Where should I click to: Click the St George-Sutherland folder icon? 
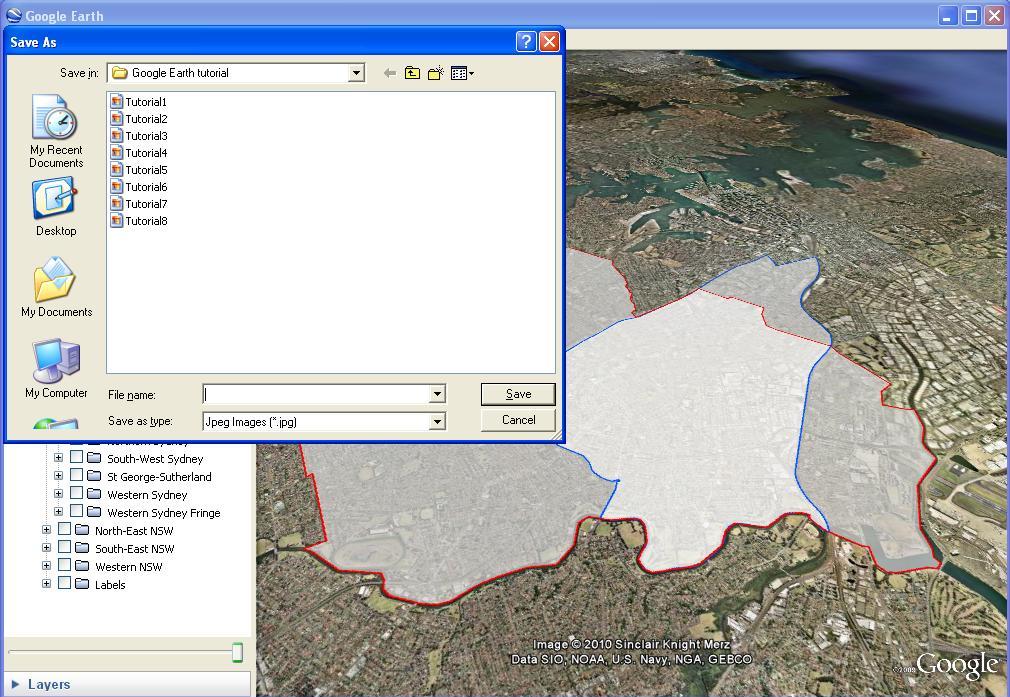[94, 476]
